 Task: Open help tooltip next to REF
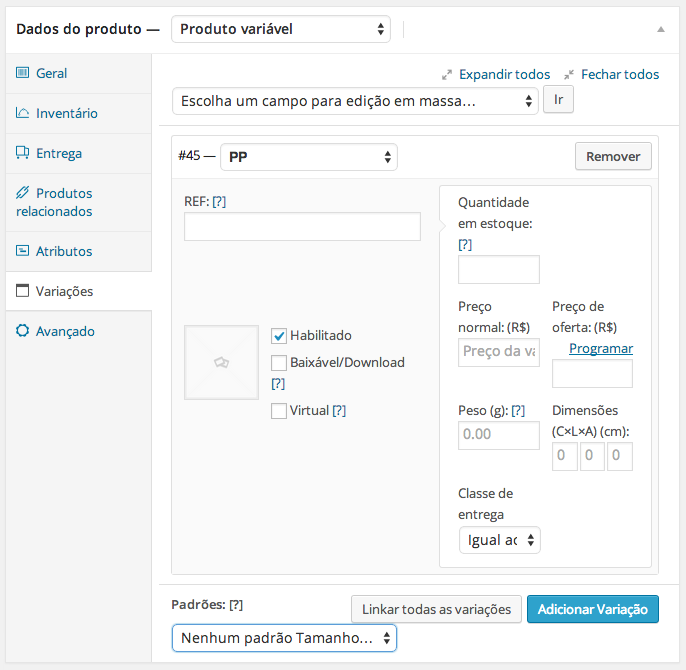(219, 201)
